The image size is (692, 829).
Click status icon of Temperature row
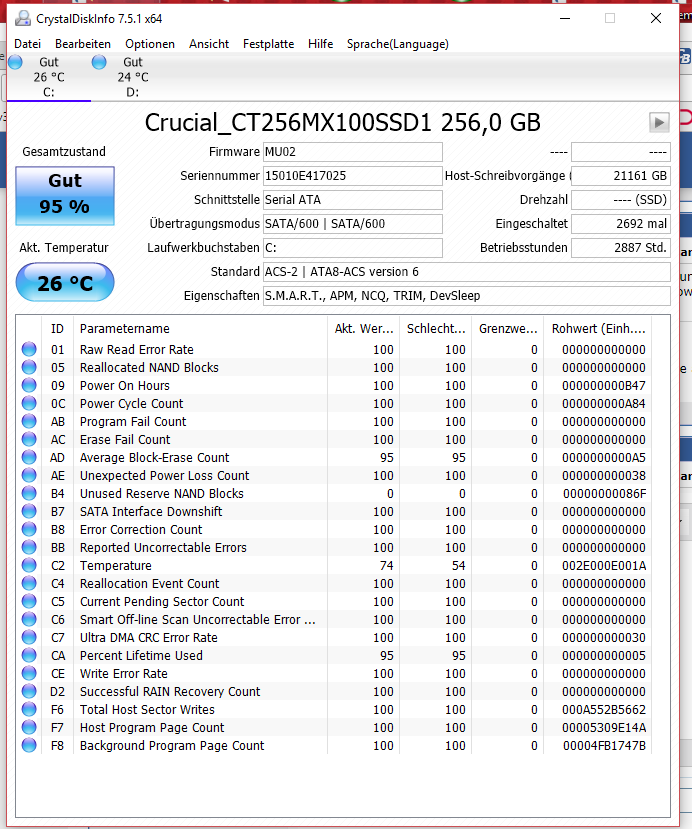pos(29,565)
